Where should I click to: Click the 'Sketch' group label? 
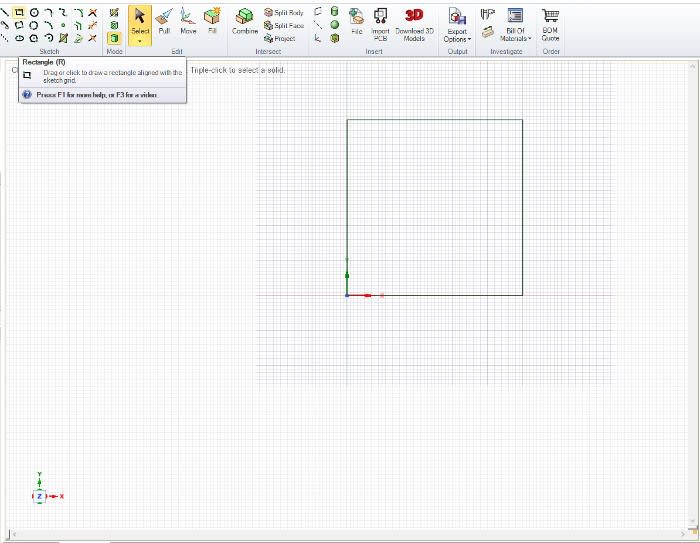tap(49, 51)
